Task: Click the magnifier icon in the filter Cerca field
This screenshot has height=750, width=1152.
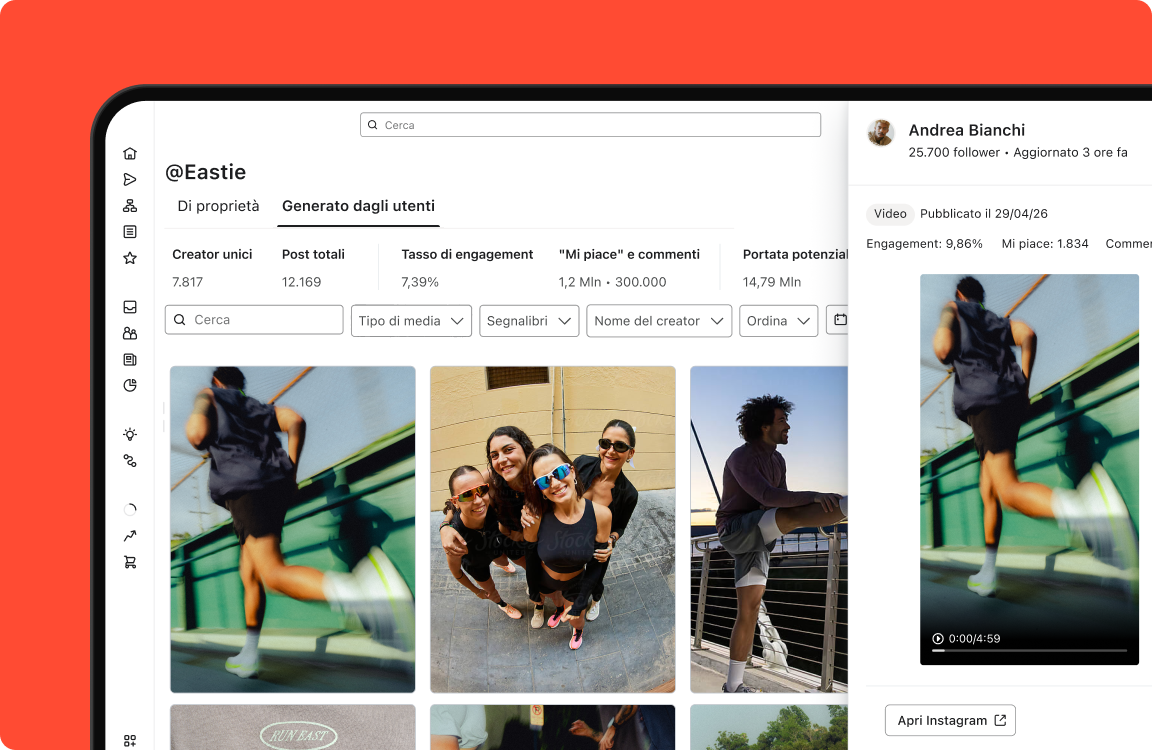Action: (179, 320)
